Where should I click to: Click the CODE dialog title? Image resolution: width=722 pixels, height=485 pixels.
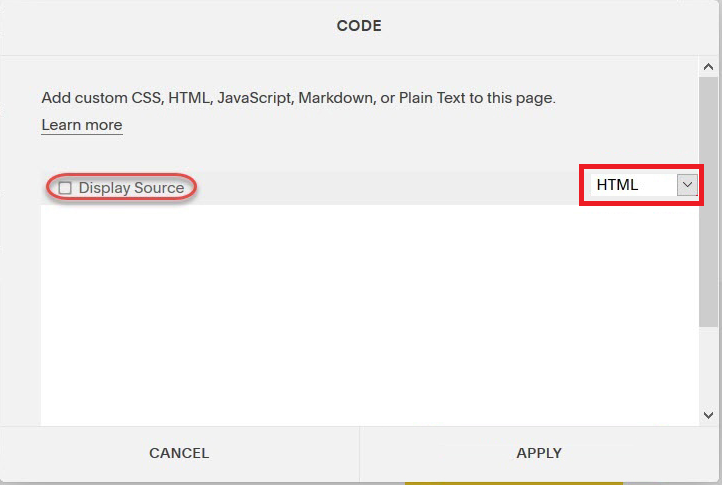point(359,26)
